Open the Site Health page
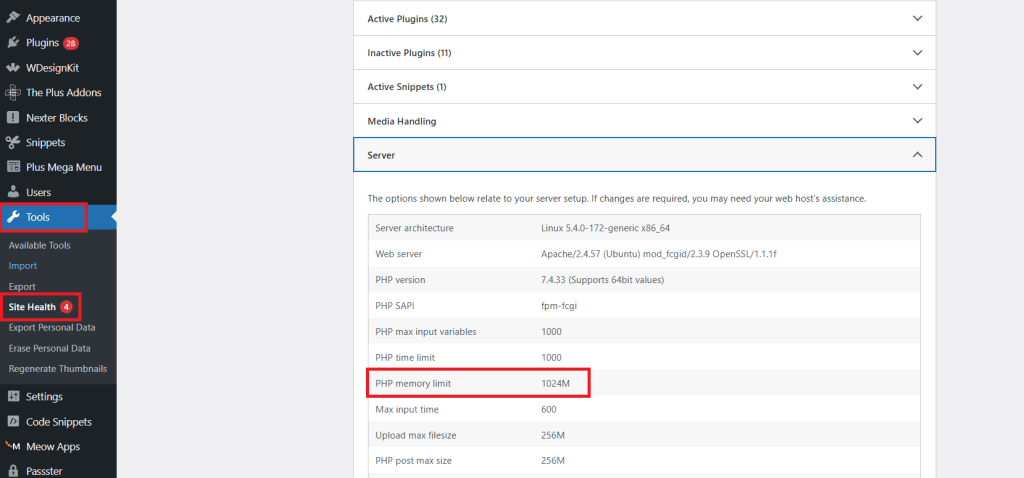Image resolution: width=1024 pixels, height=478 pixels. [33, 307]
